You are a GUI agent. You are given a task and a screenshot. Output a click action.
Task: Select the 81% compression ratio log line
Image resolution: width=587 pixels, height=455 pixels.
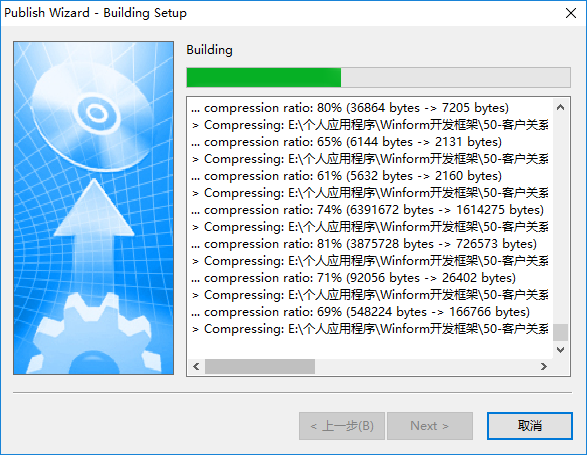[x=364, y=244]
